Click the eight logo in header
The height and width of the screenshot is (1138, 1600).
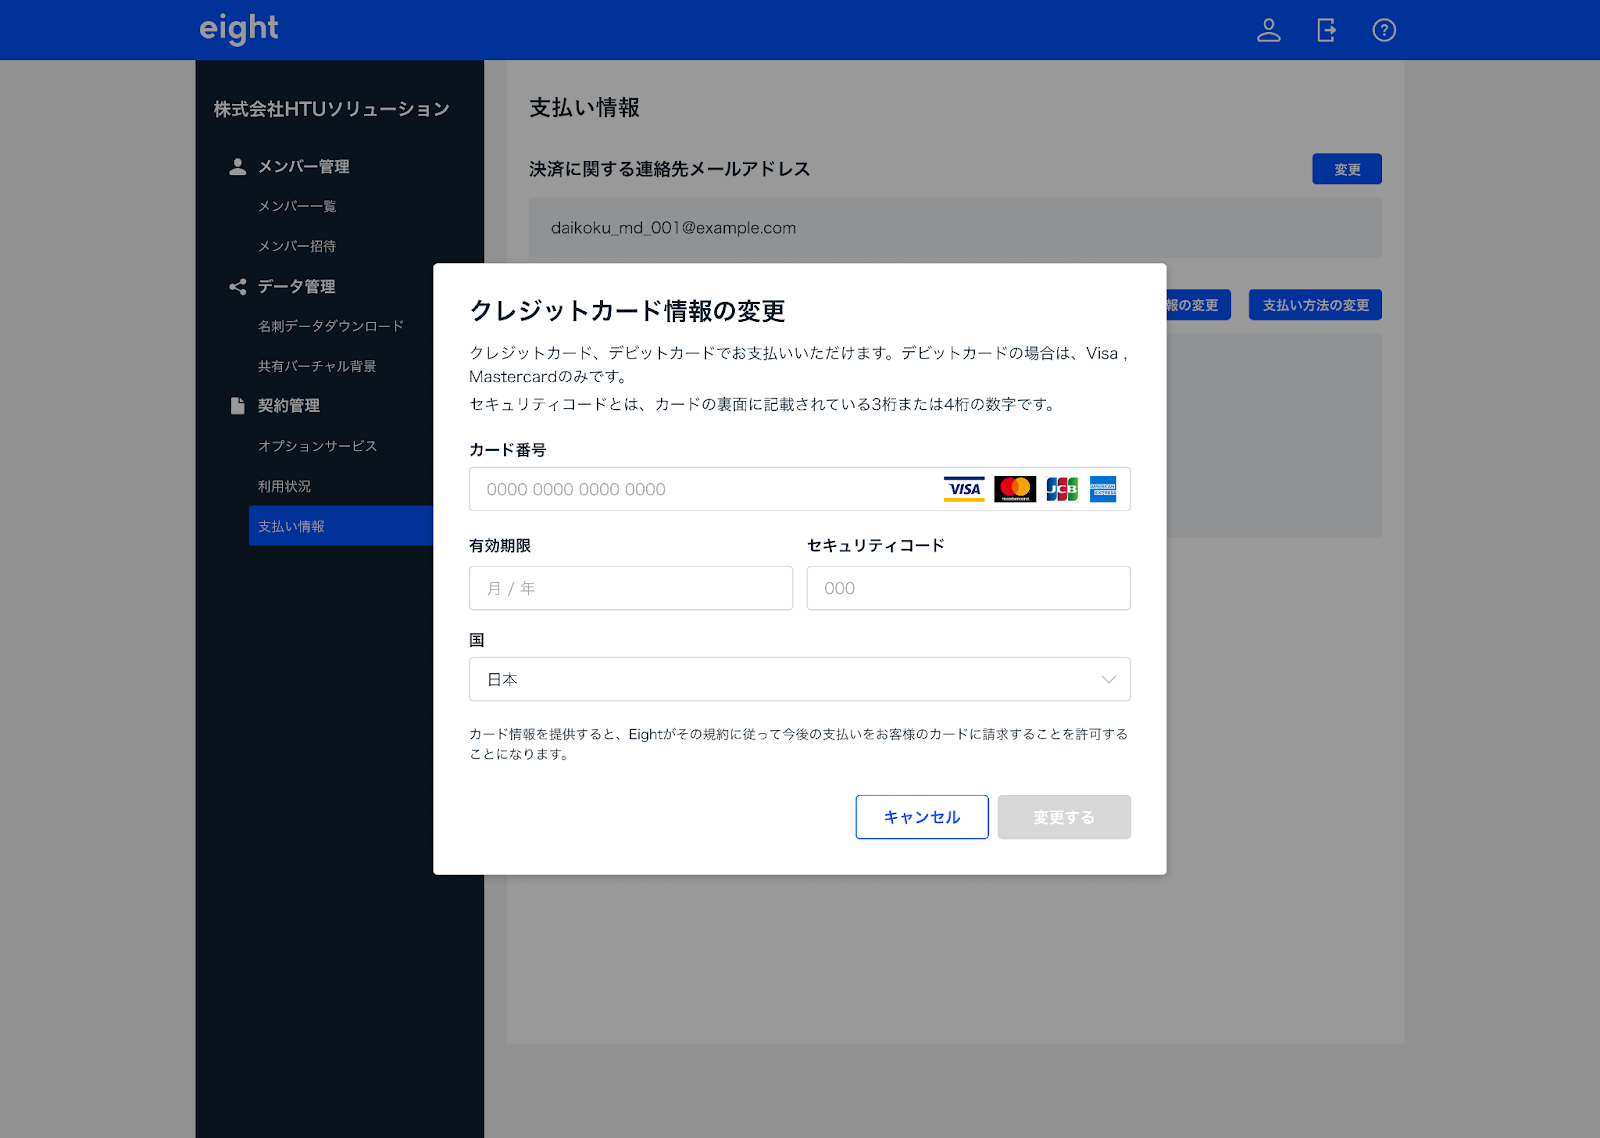click(x=239, y=29)
